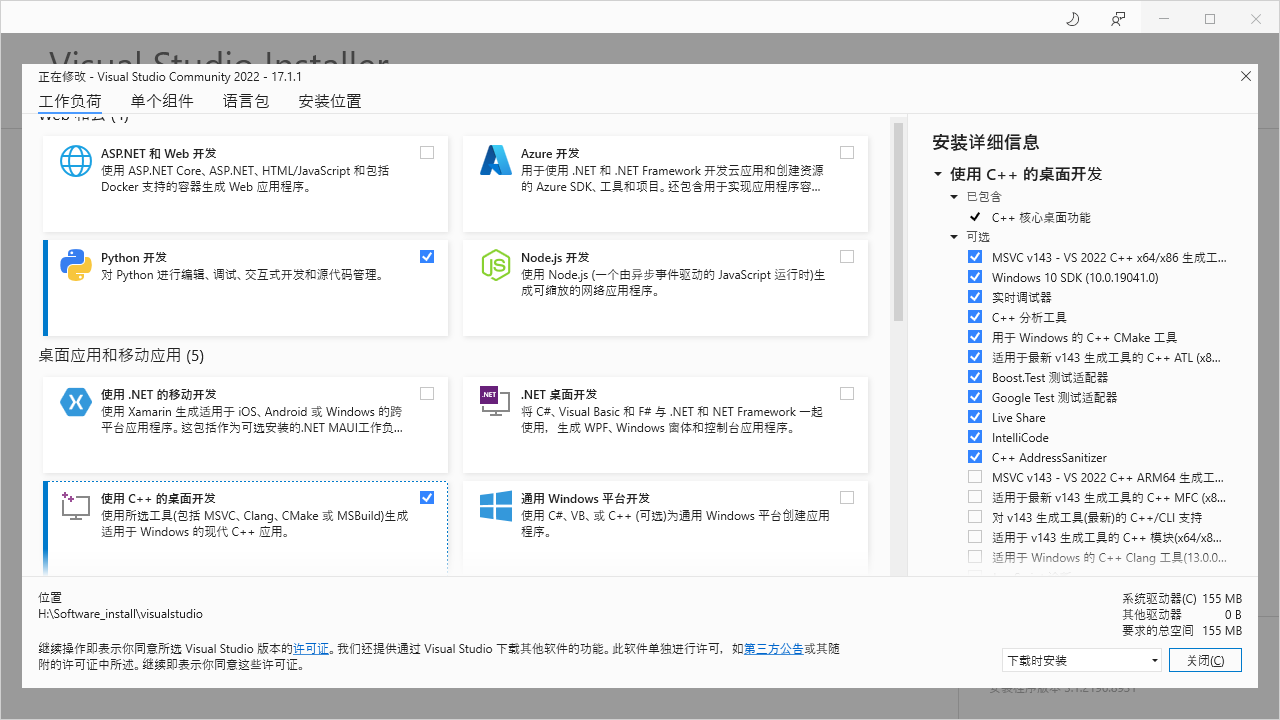The height and width of the screenshot is (720, 1280).
Task: Enable the Node.js 开发 workload checkbox
Action: coord(847,256)
